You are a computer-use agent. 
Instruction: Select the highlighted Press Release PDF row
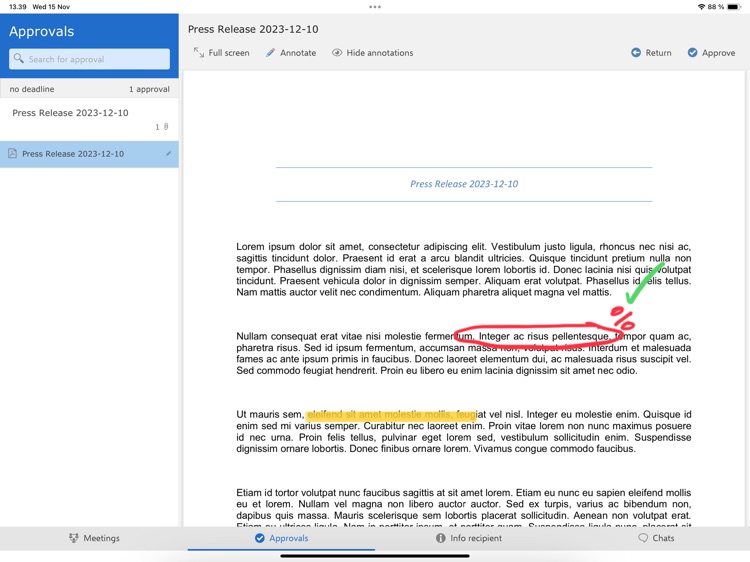tap(89, 154)
